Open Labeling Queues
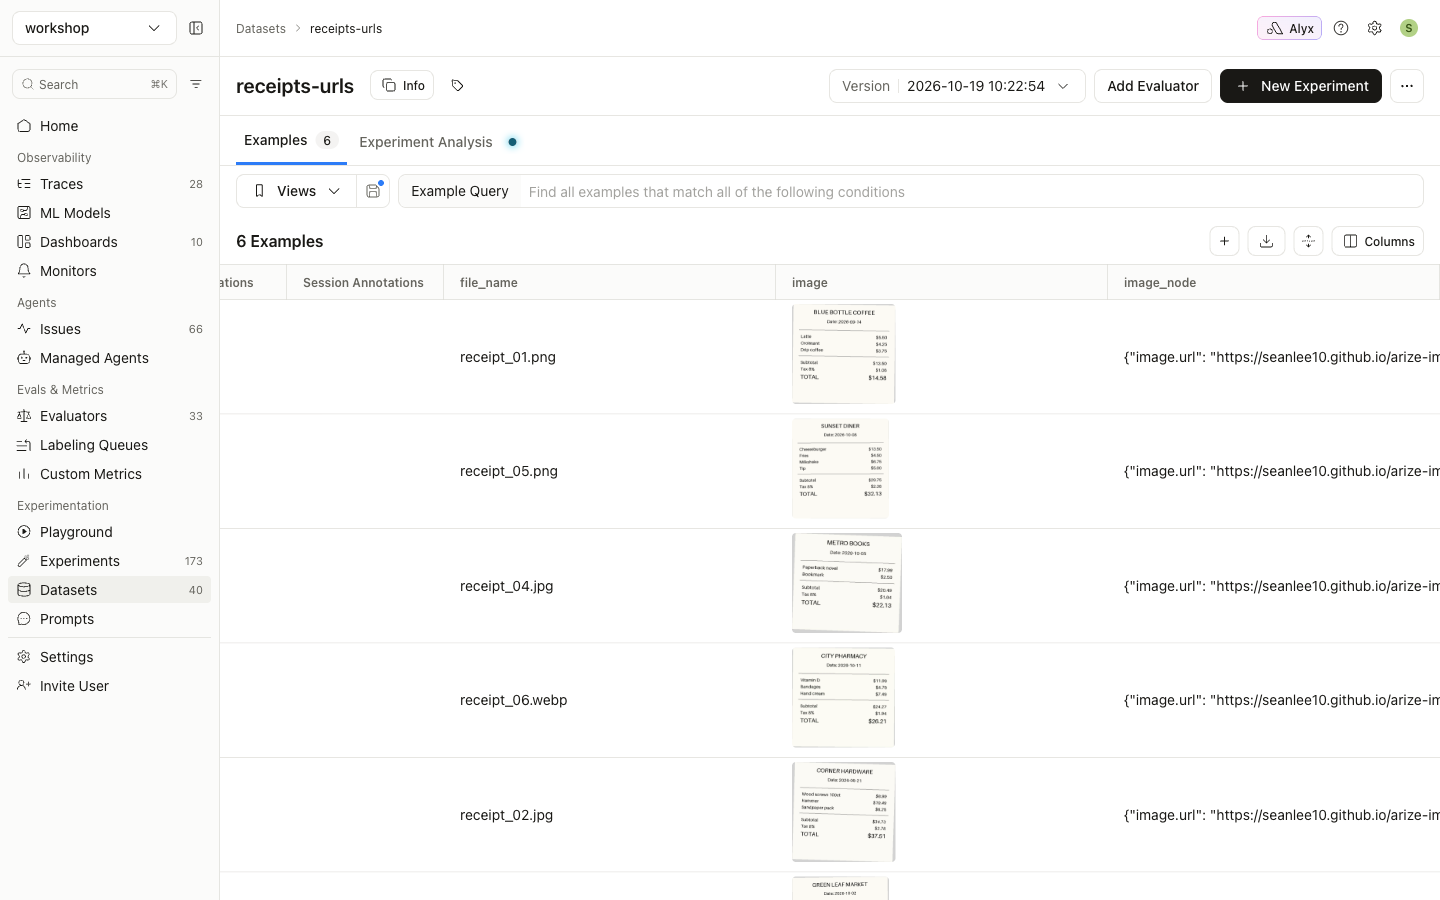Viewport: 1440px width, 900px height. pos(110,445)
